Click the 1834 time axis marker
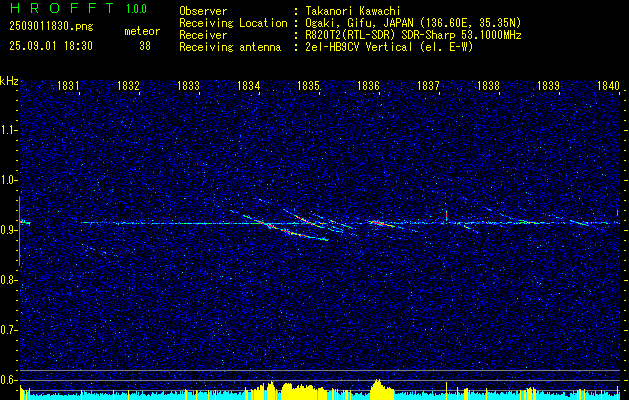This screenshot has width=629, height=400. click(248, 86)
